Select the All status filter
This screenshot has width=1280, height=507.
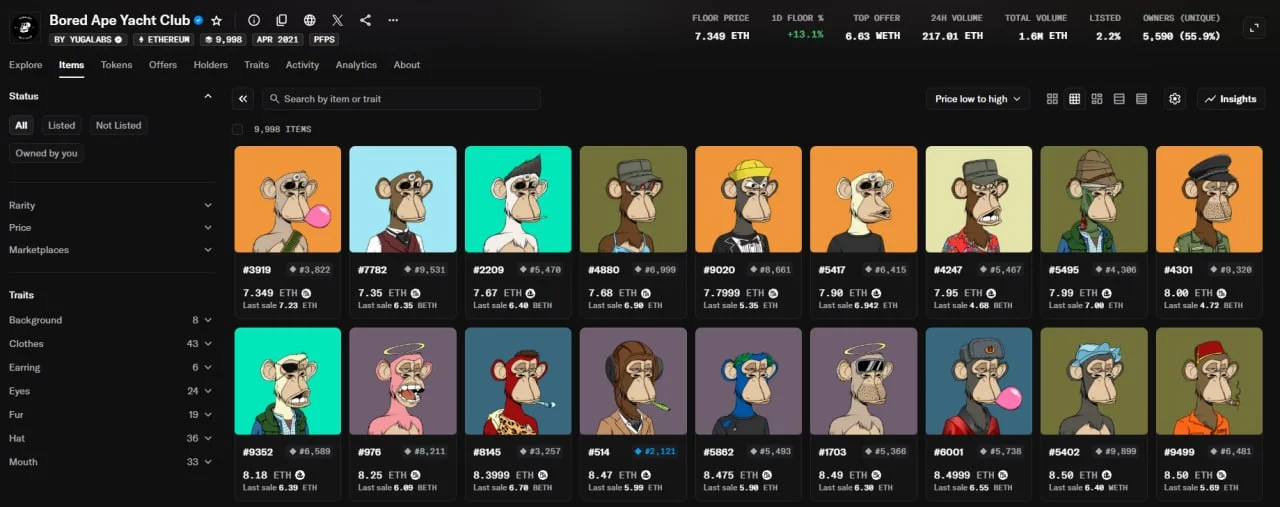21,125
